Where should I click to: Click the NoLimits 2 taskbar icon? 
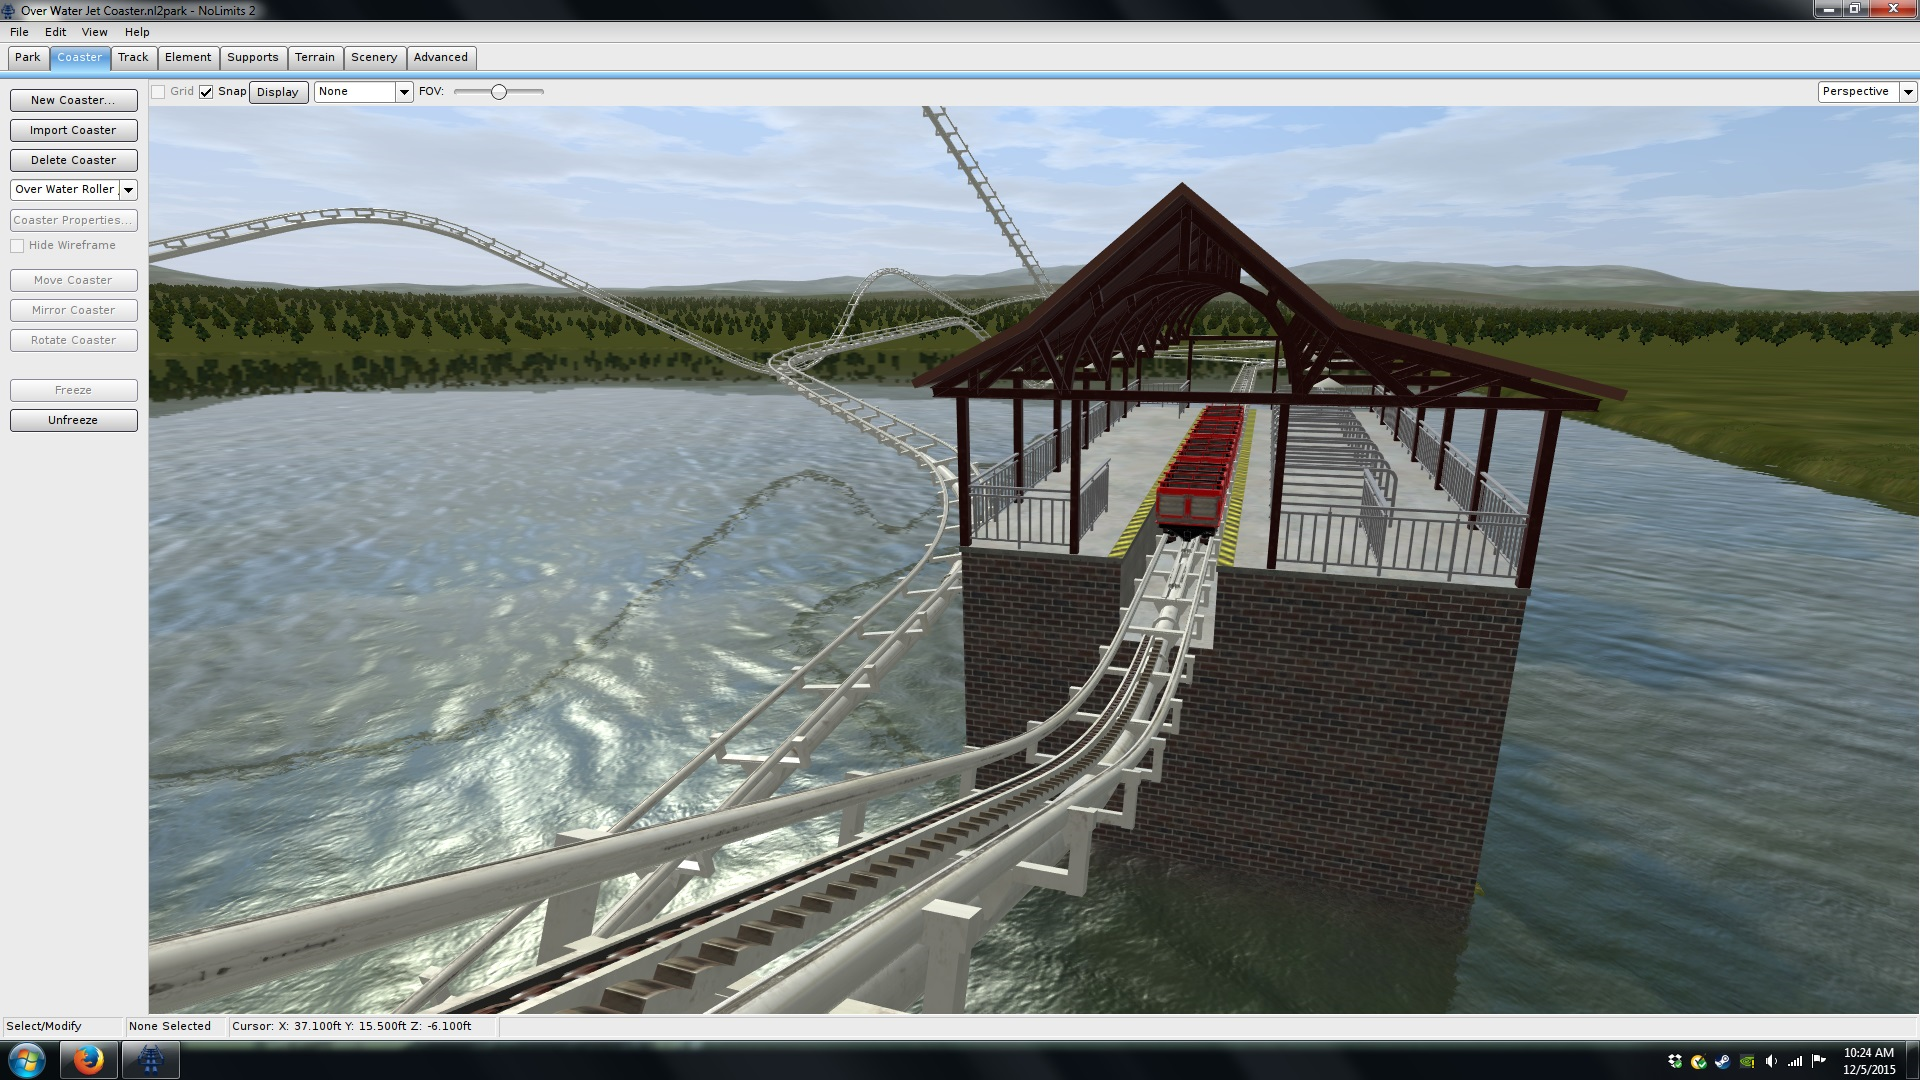151,1059
